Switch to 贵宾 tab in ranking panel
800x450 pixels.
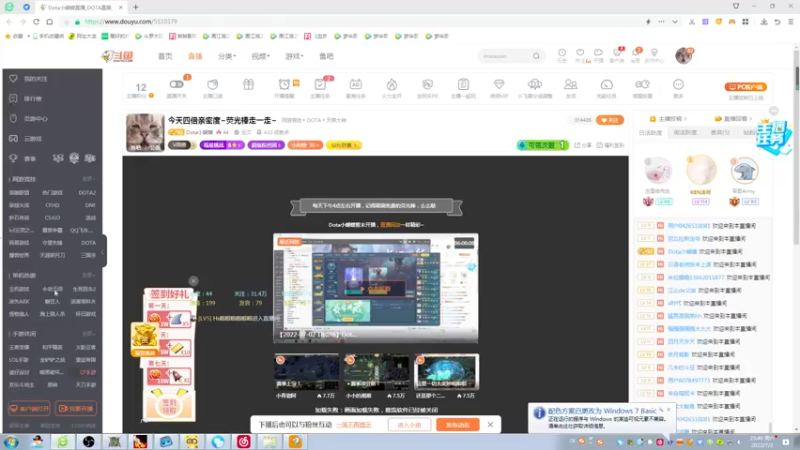tap(720, 133)
